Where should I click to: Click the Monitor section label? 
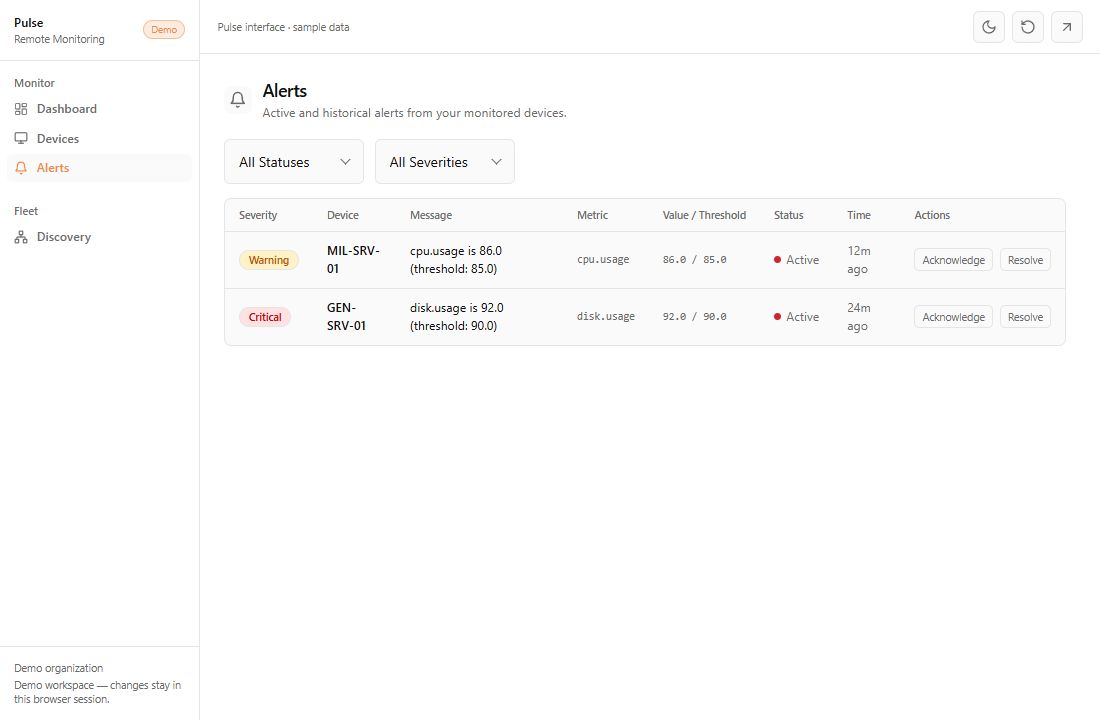click(x=34, y=83)
